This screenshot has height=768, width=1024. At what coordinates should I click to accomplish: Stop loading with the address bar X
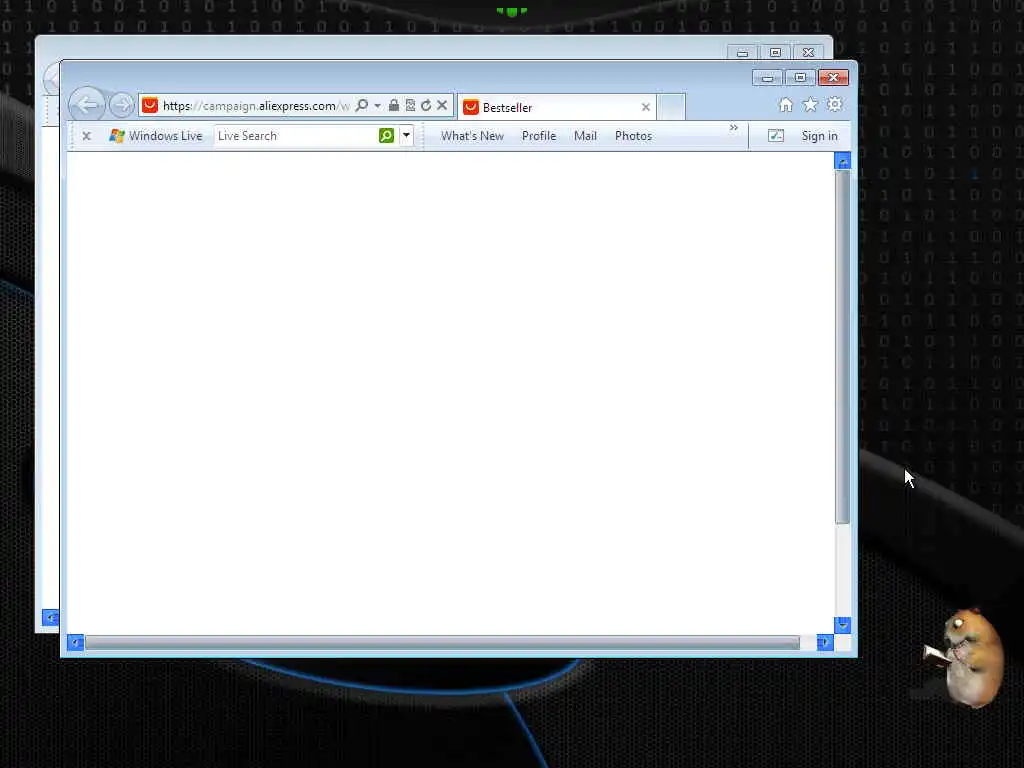pyautogui.click(x=442, y=105)
